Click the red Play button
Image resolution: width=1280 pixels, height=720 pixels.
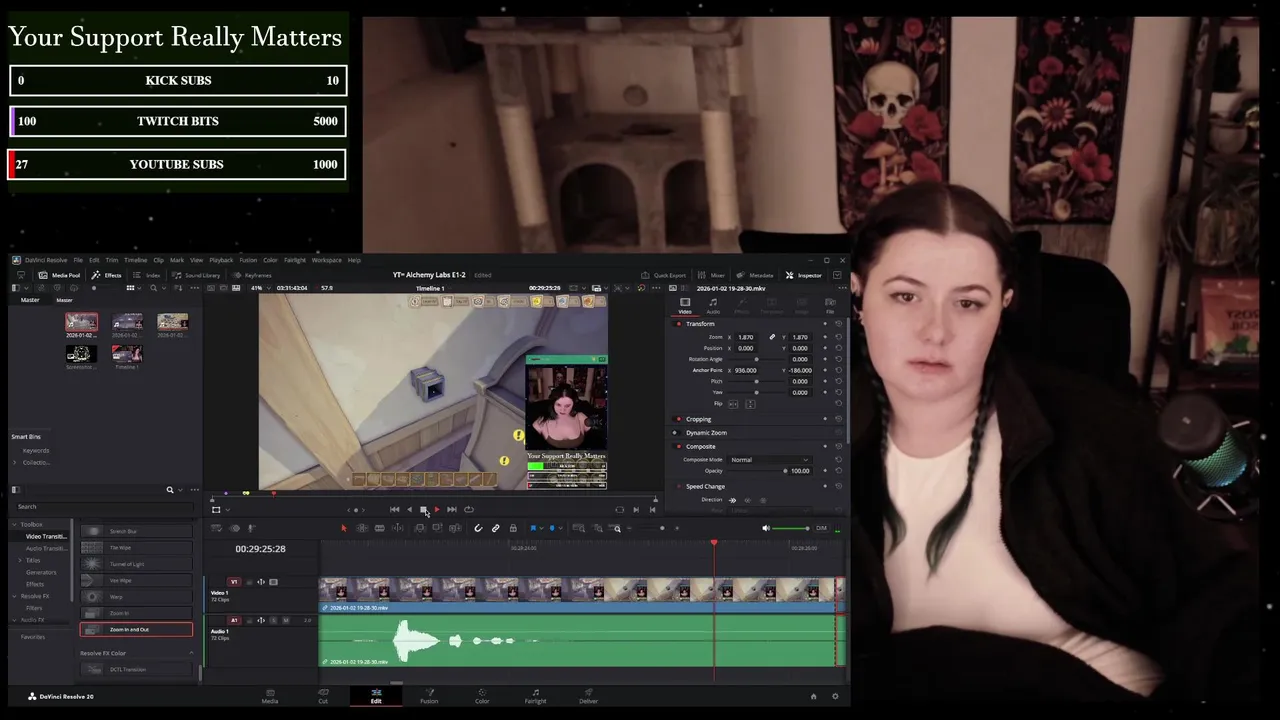437,509
